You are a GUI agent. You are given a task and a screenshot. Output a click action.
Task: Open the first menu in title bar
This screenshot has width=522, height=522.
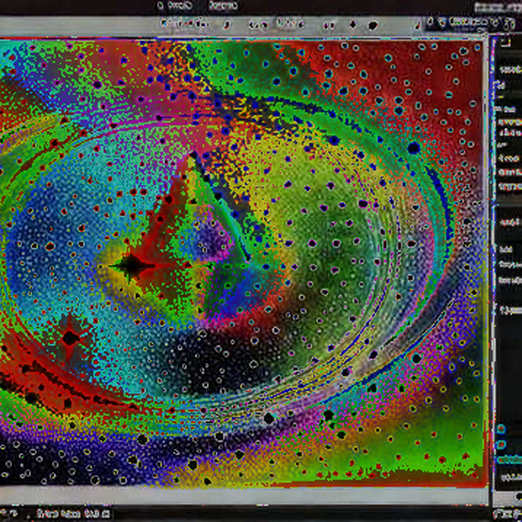[175, 5]
